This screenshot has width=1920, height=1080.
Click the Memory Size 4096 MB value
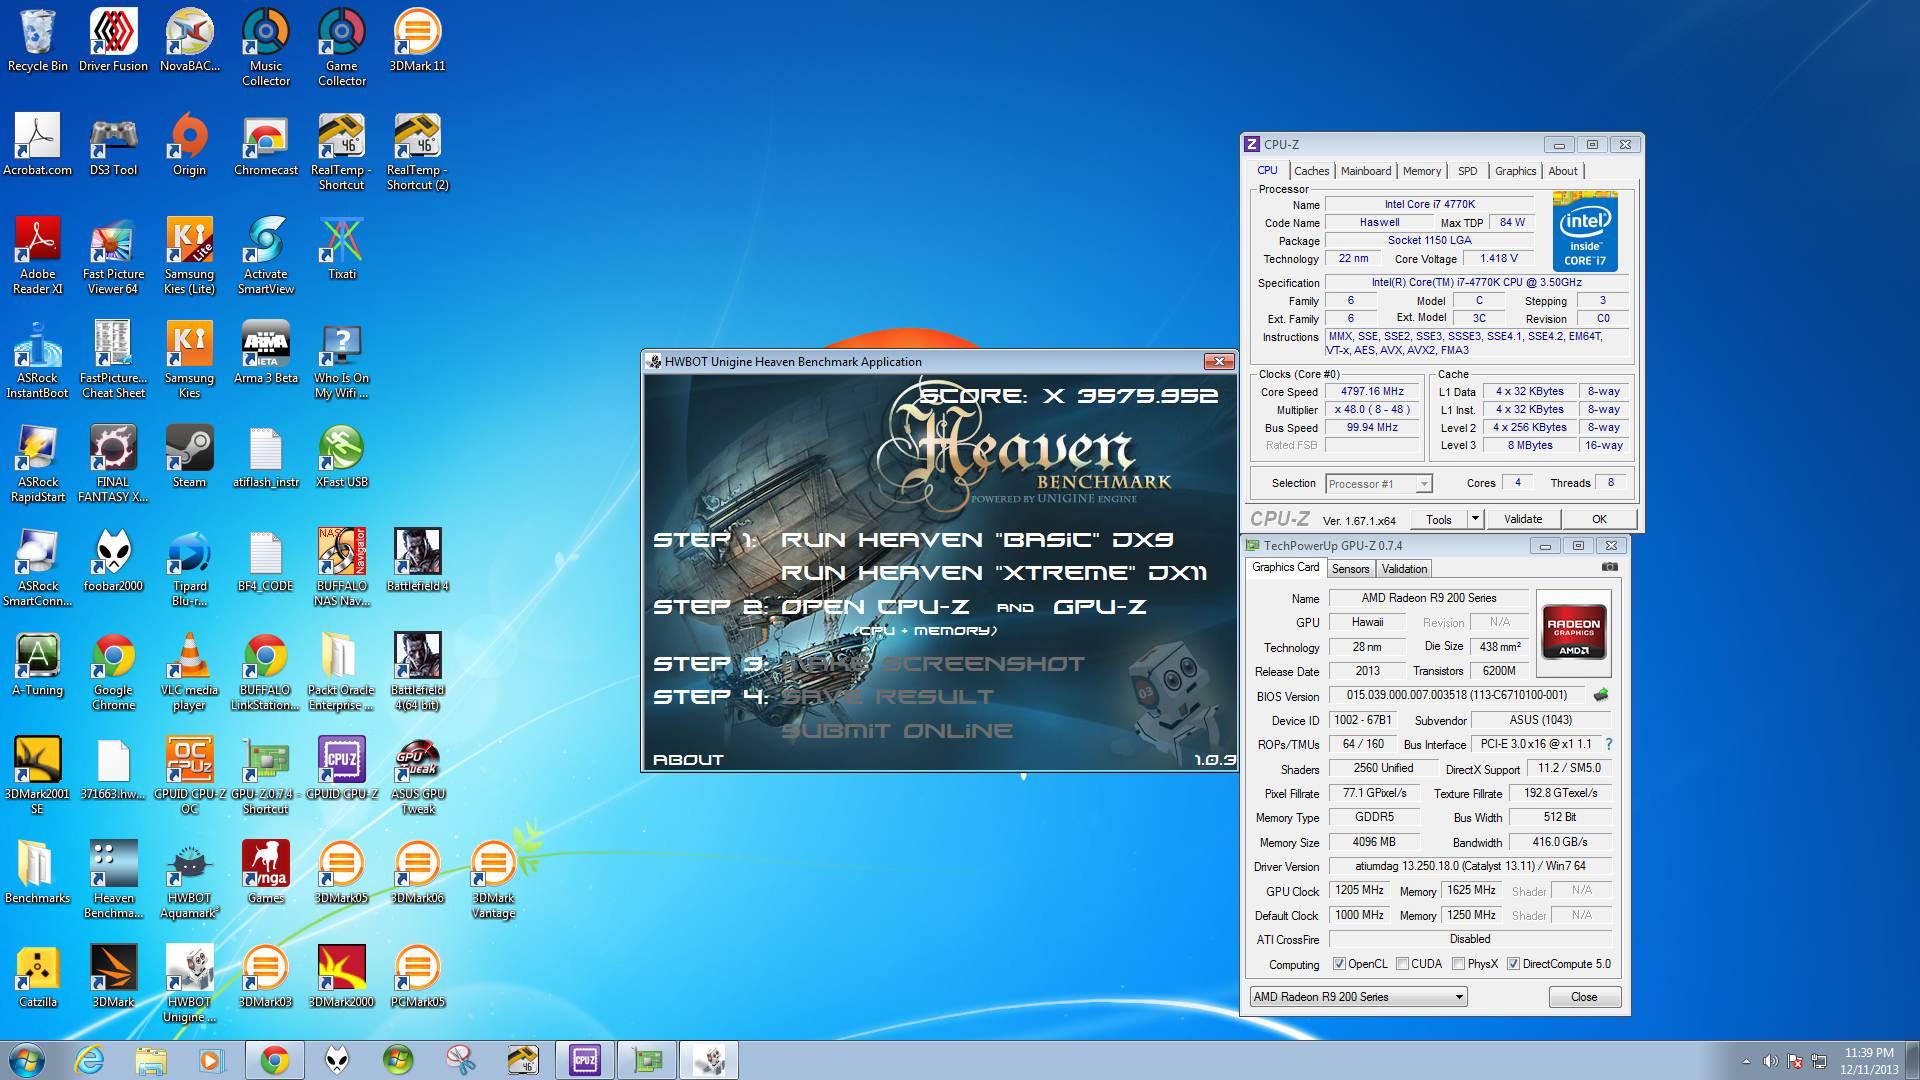tap(1374, 842)
